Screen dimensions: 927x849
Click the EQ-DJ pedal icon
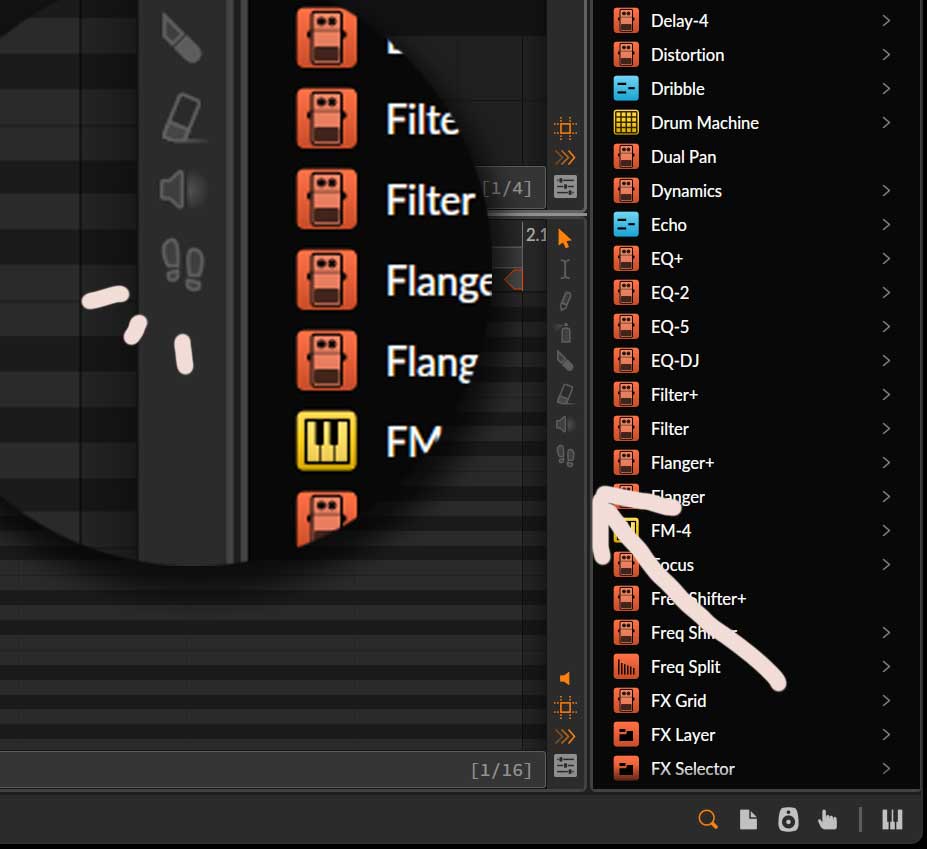coord(626,361)
